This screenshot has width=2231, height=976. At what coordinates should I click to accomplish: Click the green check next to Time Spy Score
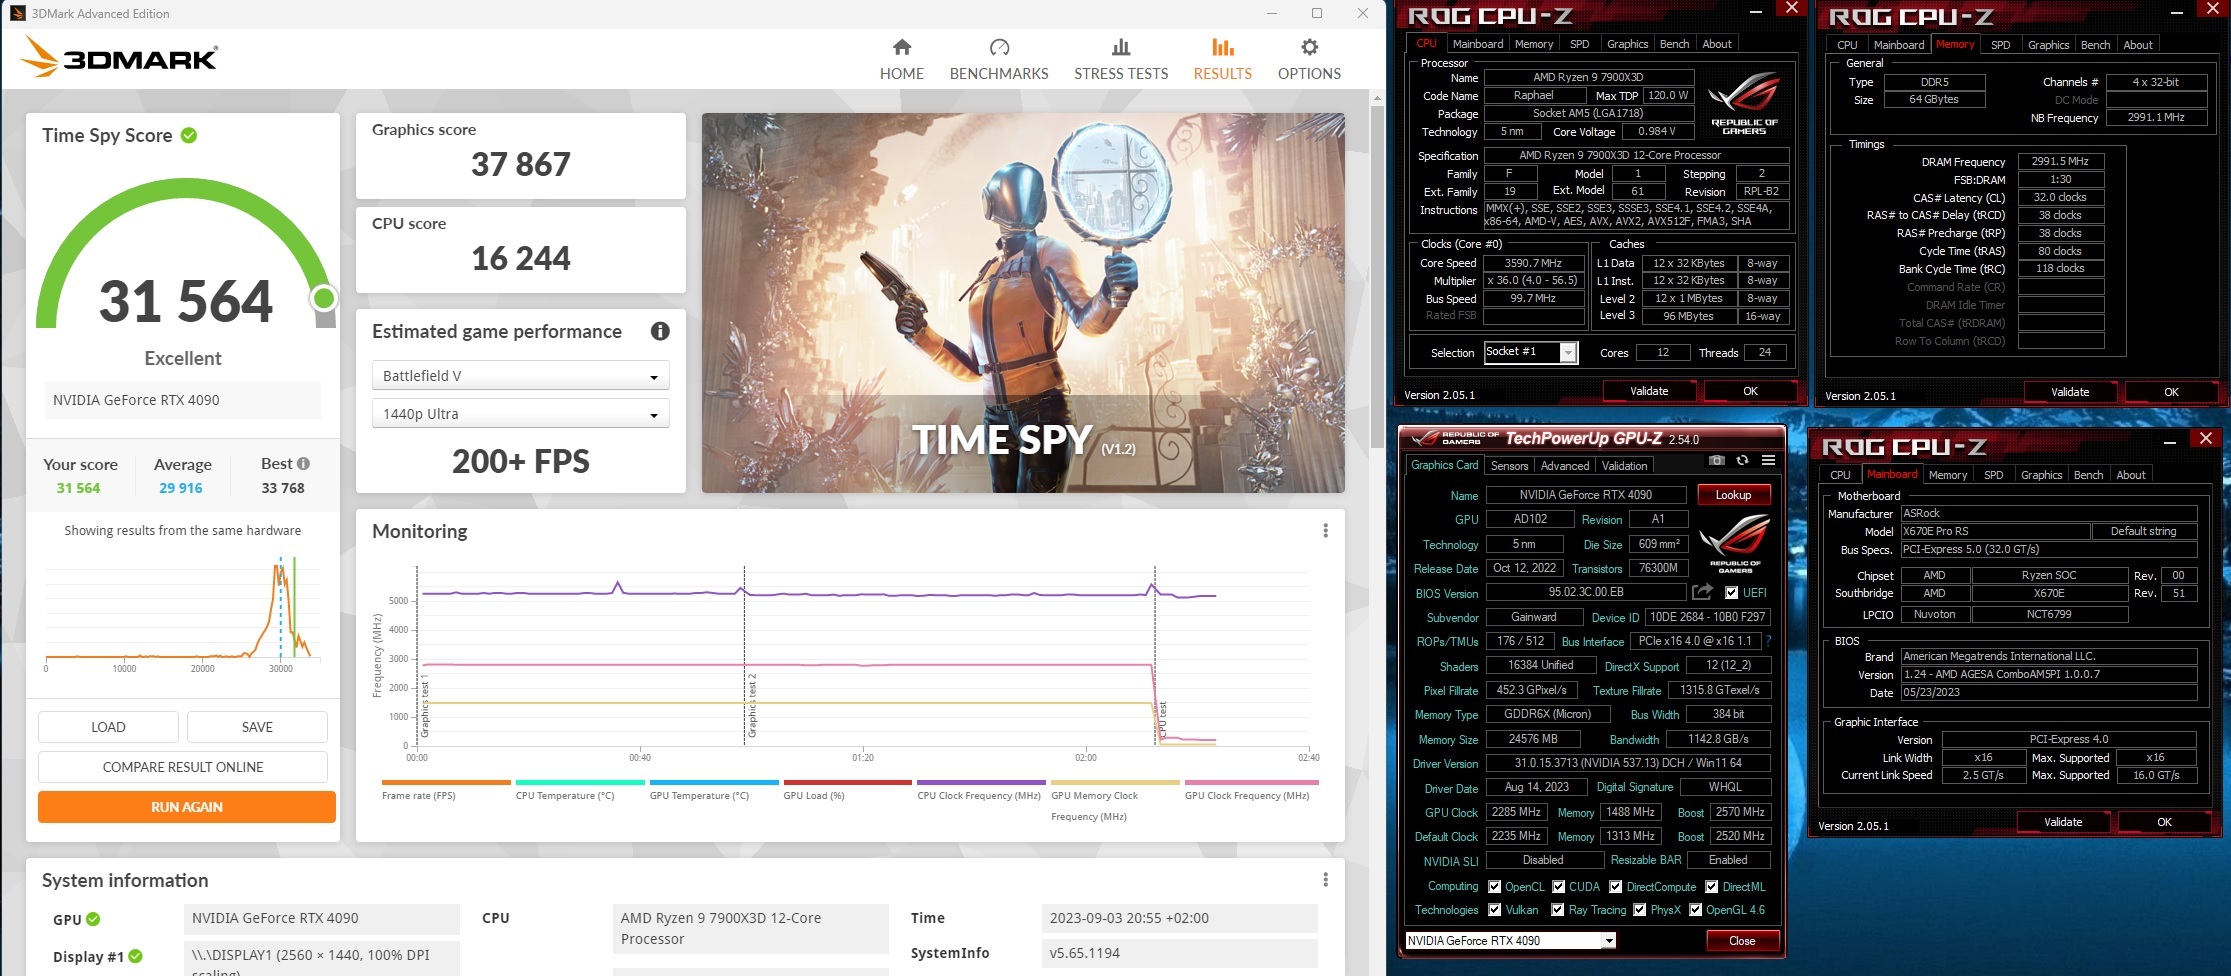[189, 135]
